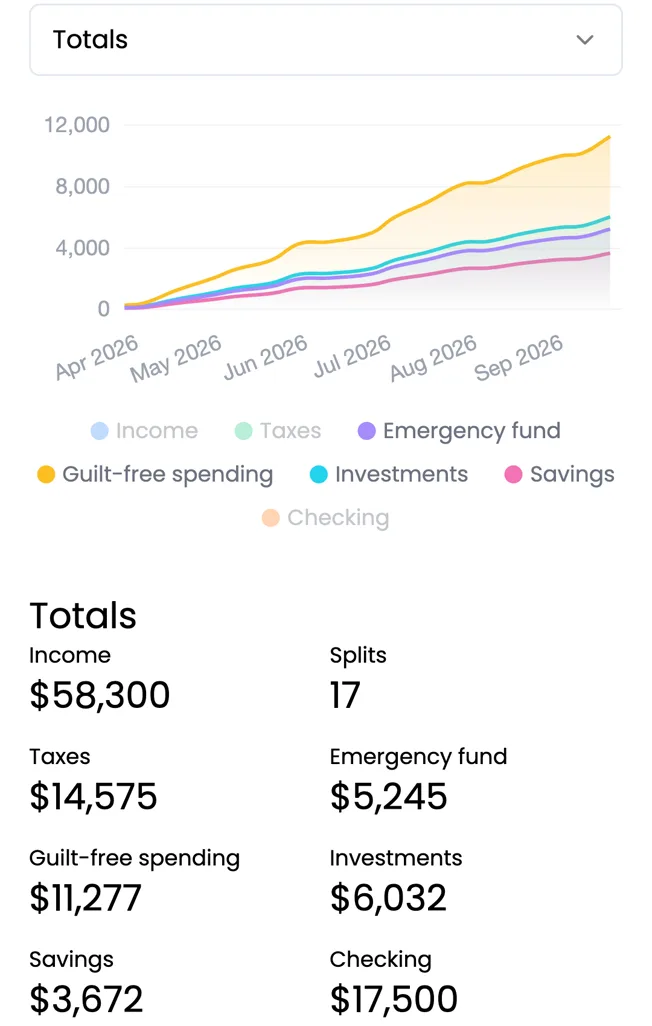Hide the Investments legend series
The height and width of the screenshot is (1026, 652).
point(389,474)
